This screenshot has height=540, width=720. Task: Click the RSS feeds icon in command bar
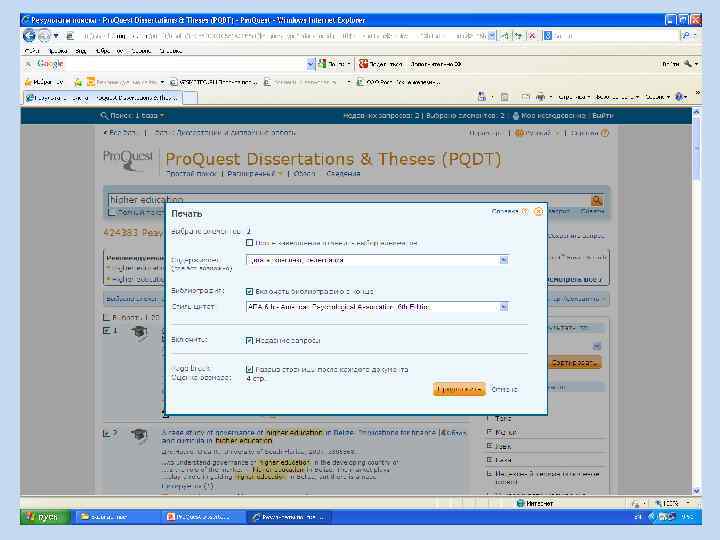click(x=504, y=97)
